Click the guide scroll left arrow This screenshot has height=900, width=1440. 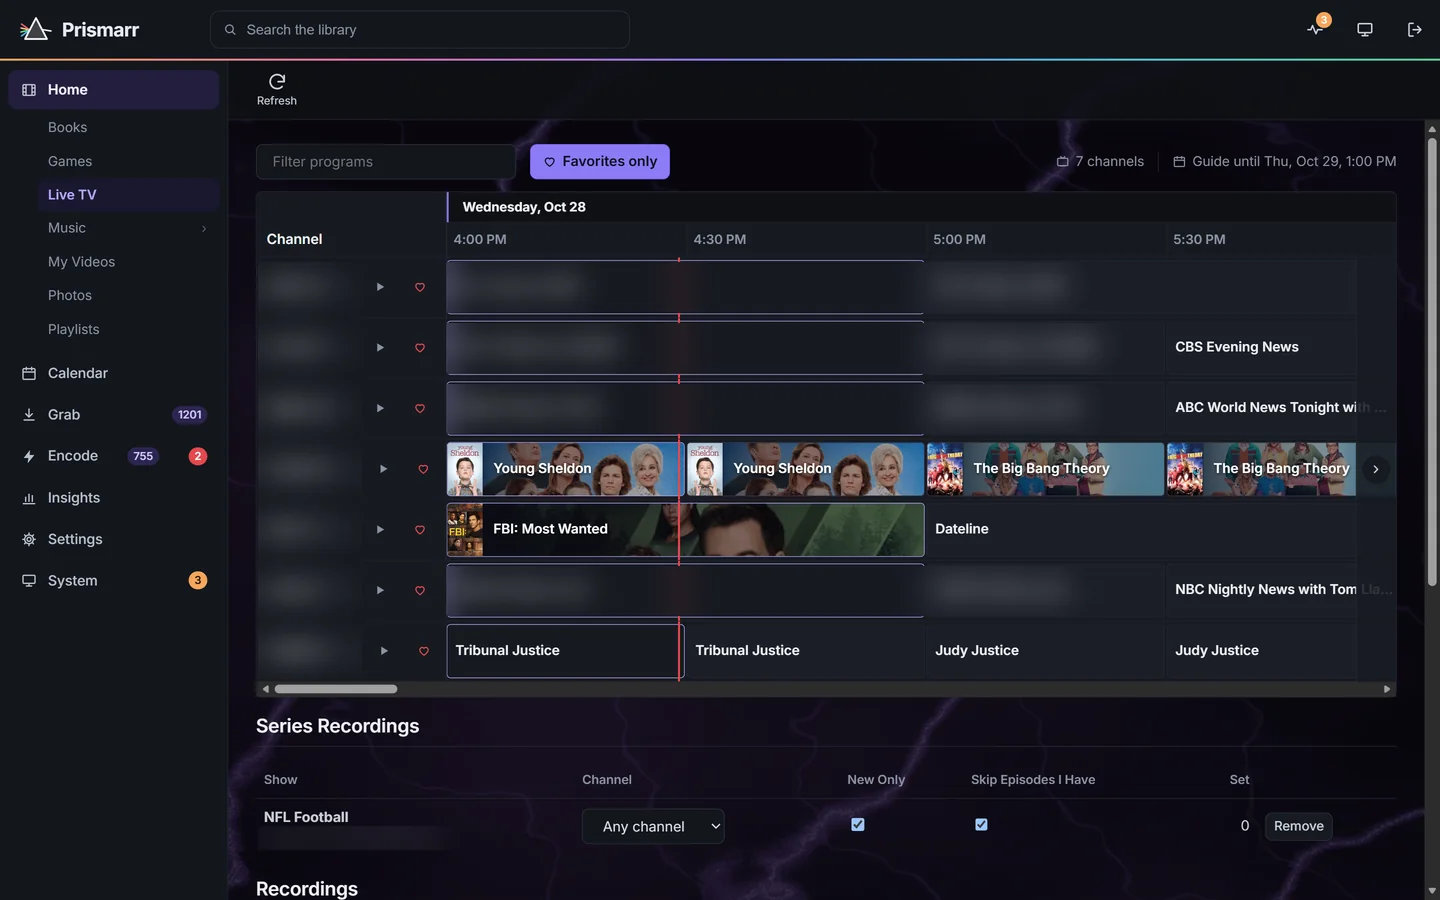tap(265, 689)
